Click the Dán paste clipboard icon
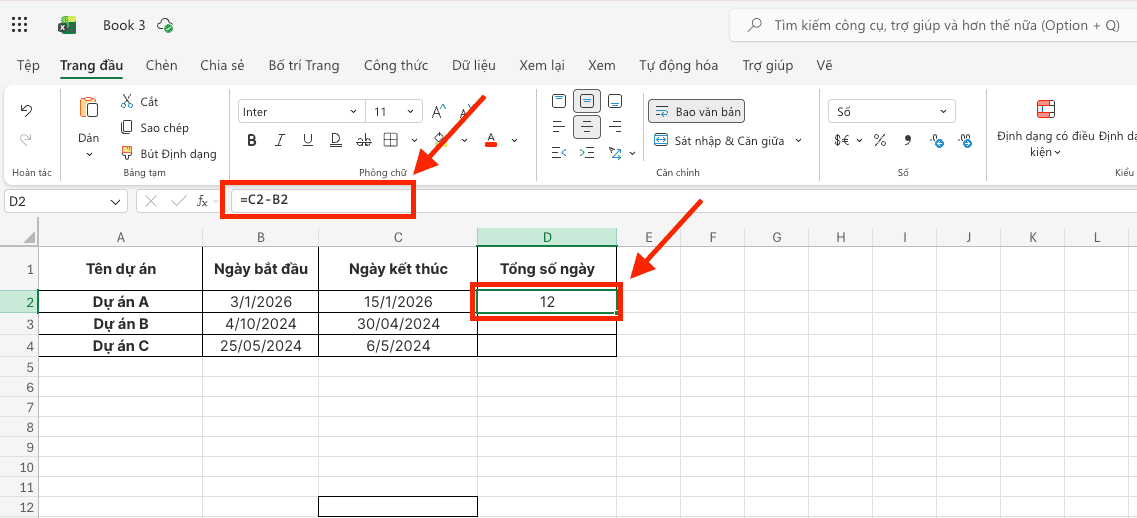 pyautogui.click(x=88, y=107)
